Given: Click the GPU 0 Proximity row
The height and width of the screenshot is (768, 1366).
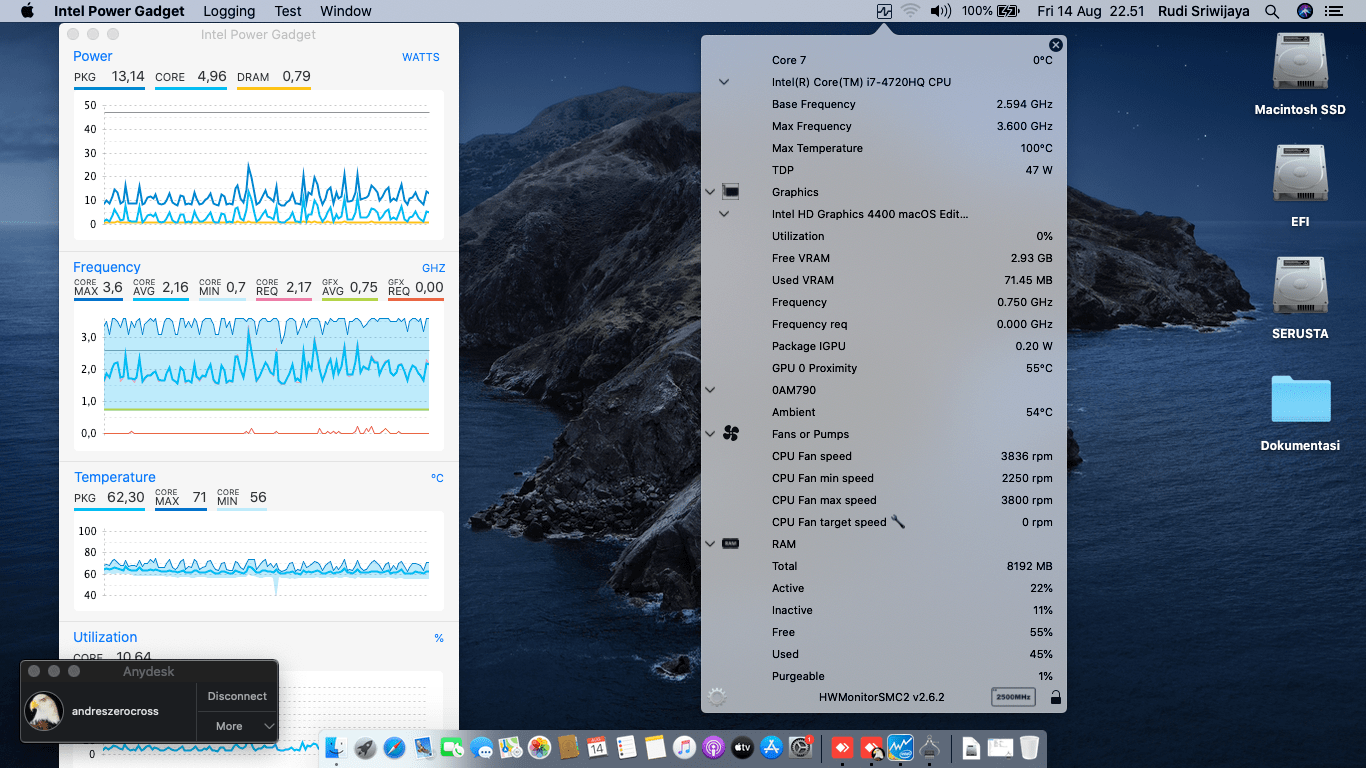Looking at the screenshot, I should click(x=884, y=368).
